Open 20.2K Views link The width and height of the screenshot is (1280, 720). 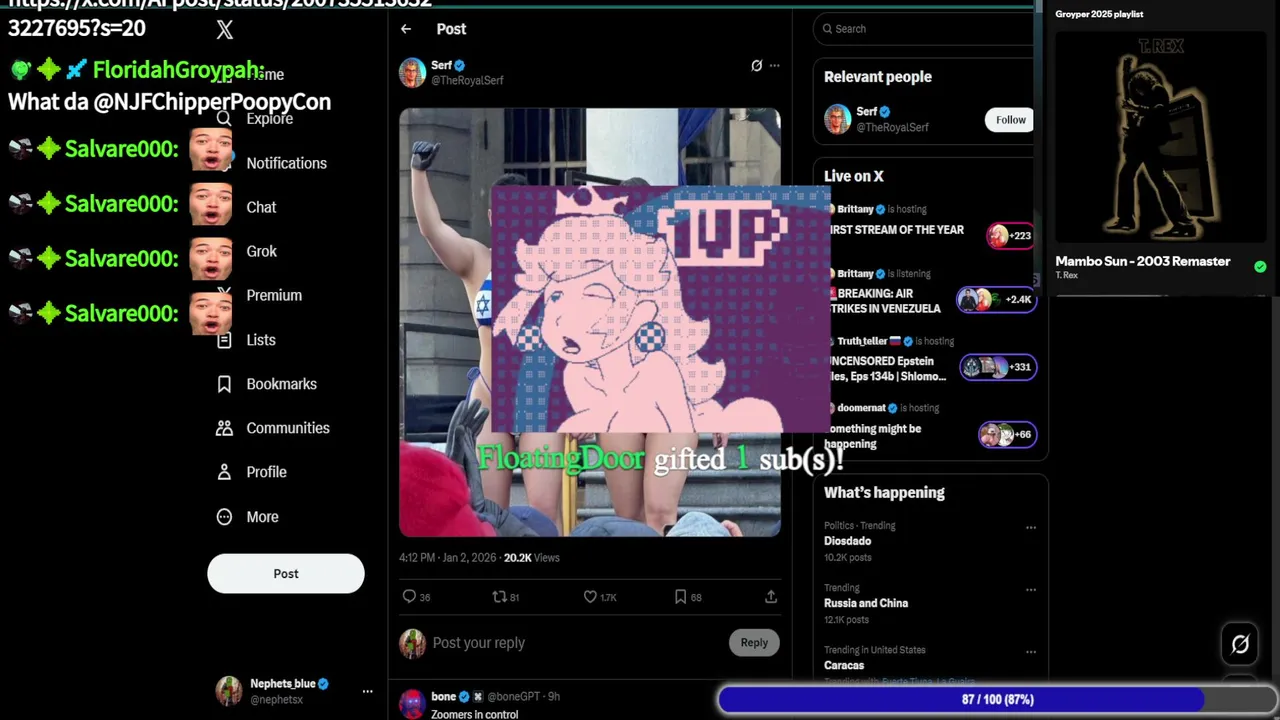pos(531,558)
